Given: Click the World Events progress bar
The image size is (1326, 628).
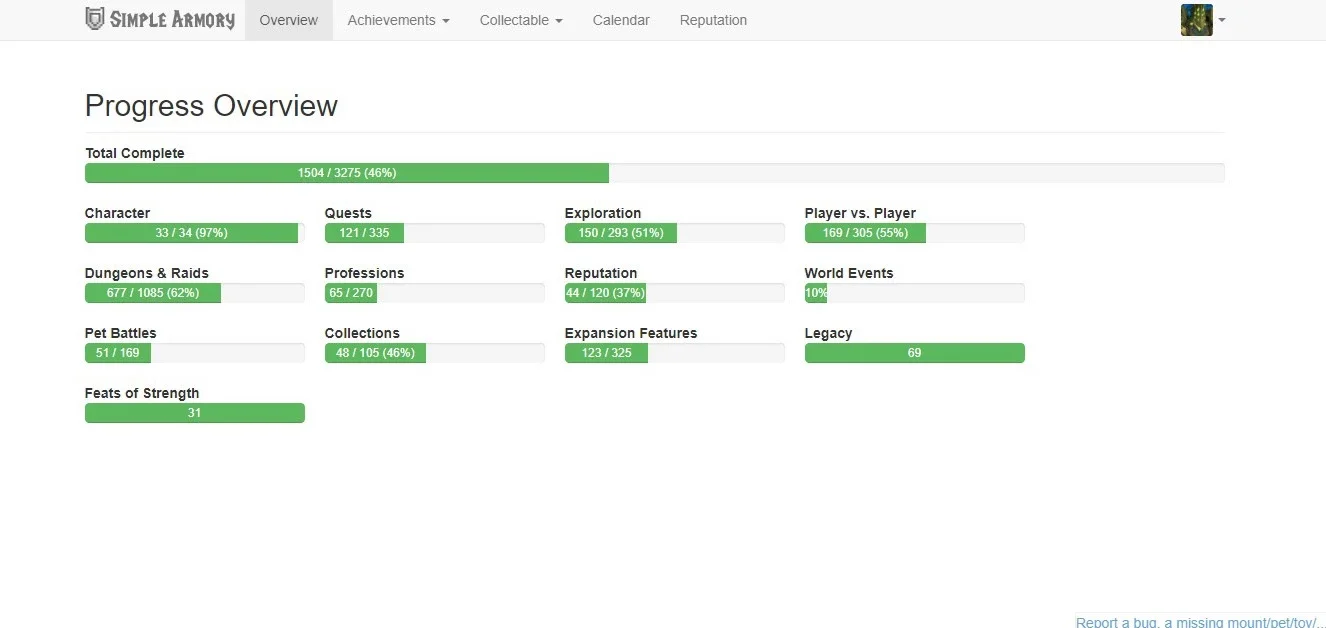Looking at the screenshot, I should click(x=915, y=293).
